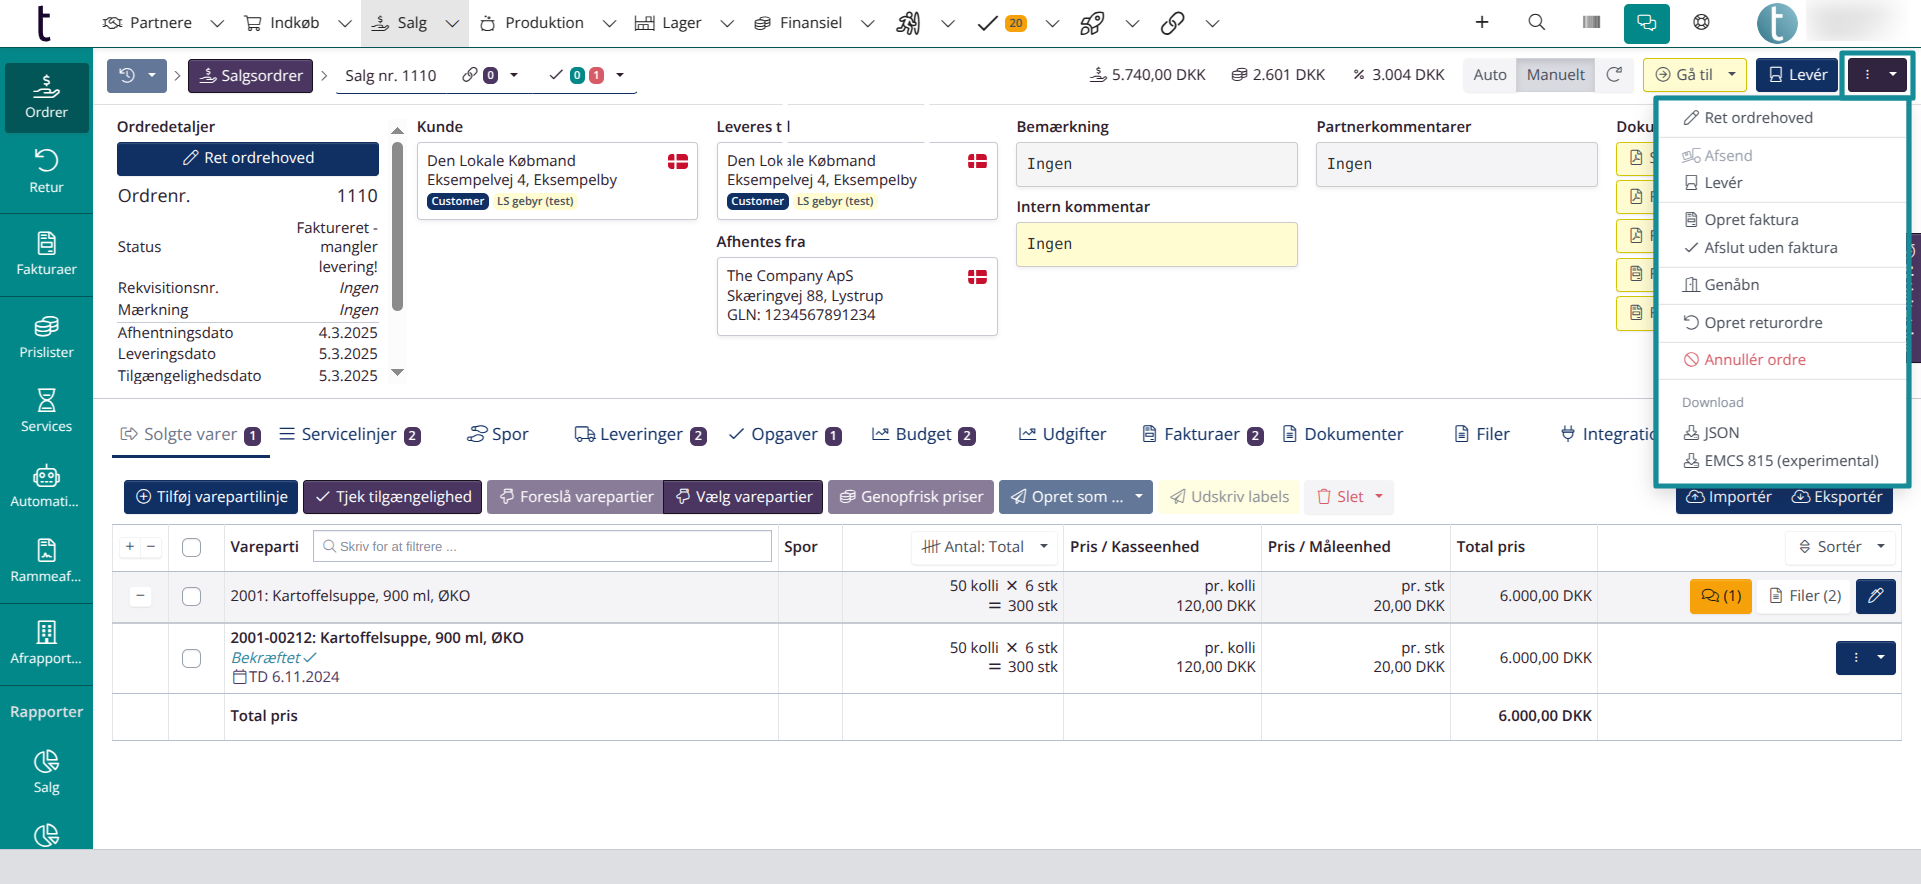Screen dimensions: 1921x884
Task: Open comments (1) on Kartoffelsuppe line
Action: click(x=1721, y=596)
